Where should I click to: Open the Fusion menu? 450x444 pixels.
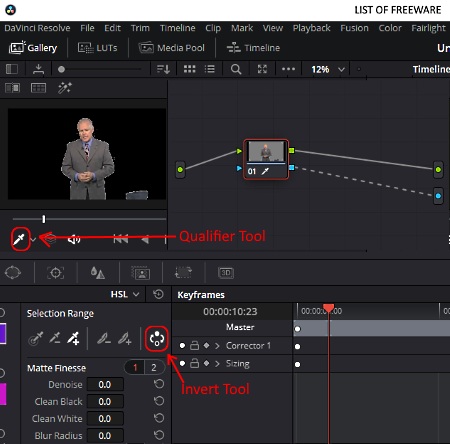coord(354,28)
